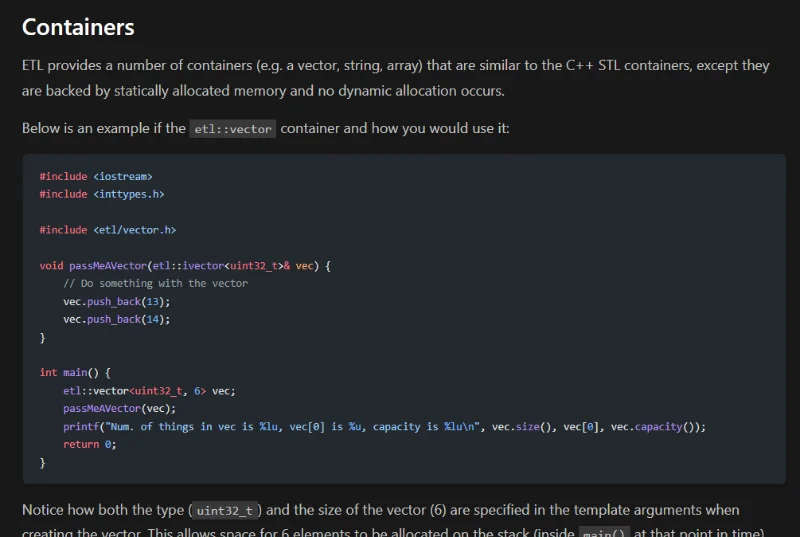Click vec.capacity() in the printf line
The image size is (800, 537).
point(657,426)
